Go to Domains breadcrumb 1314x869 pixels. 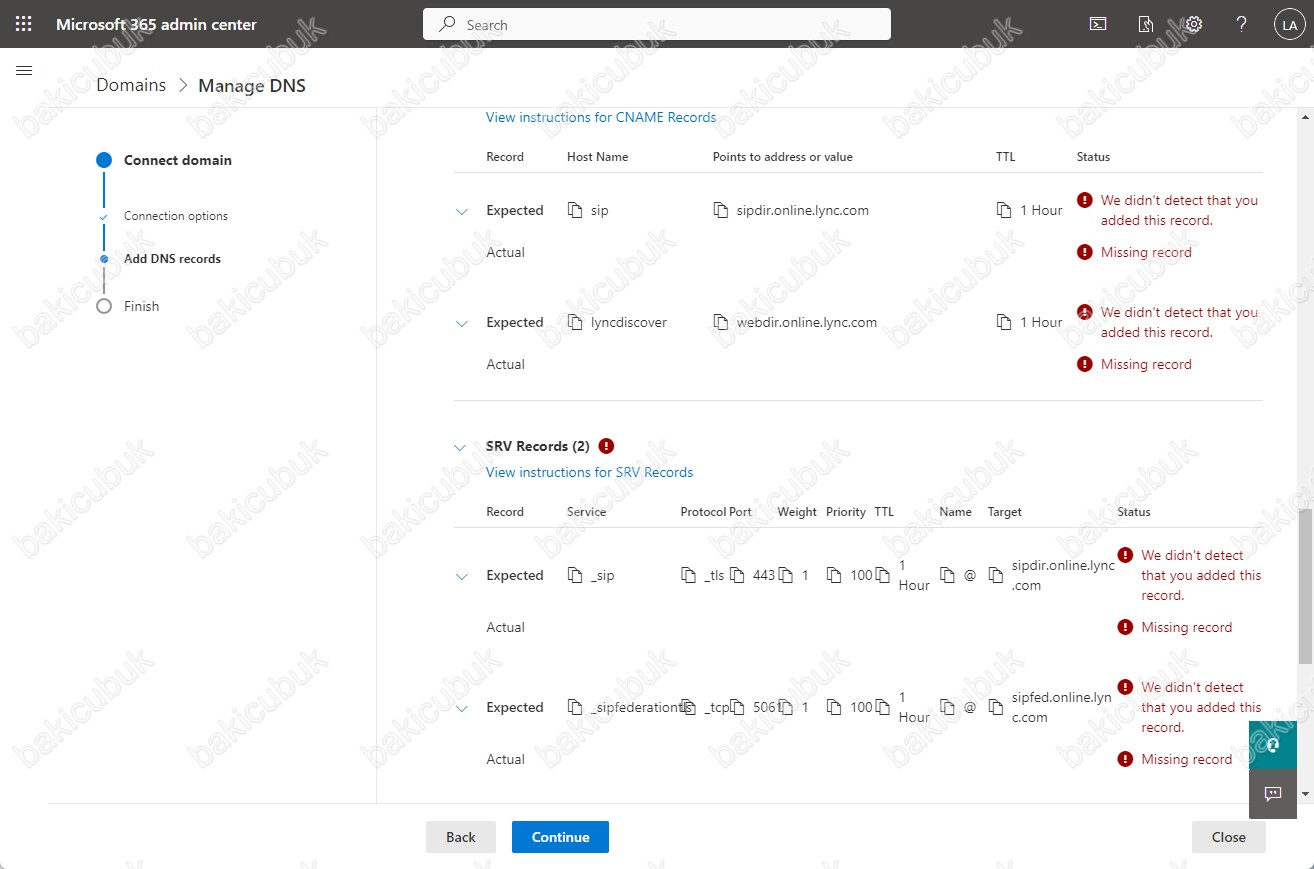pyautogui.click(x=131, y=85)
